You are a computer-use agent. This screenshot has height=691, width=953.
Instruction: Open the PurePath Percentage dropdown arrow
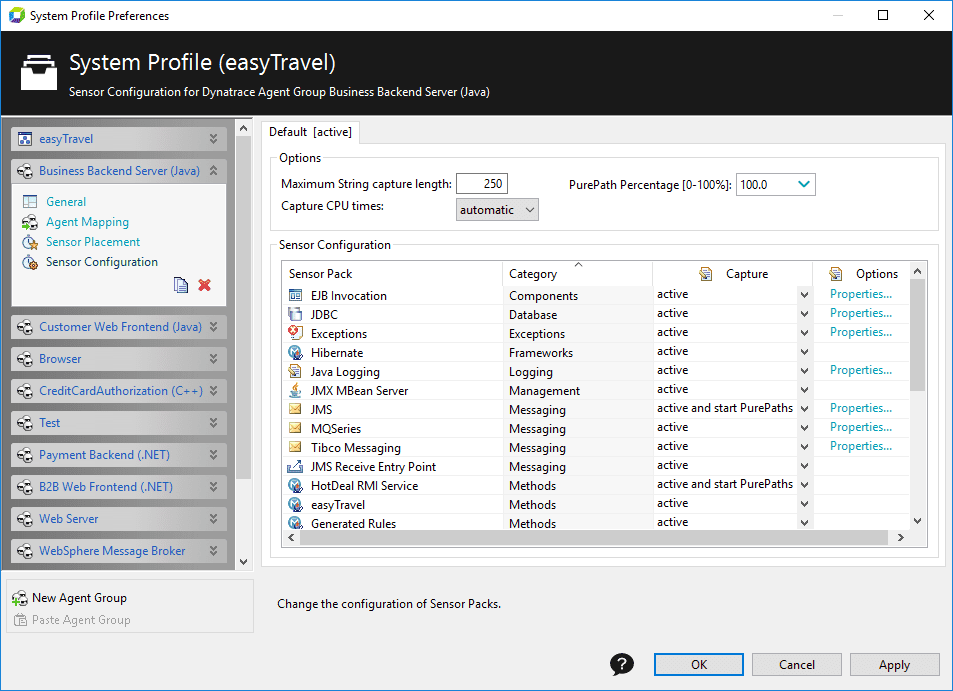[x=803, y=184]
